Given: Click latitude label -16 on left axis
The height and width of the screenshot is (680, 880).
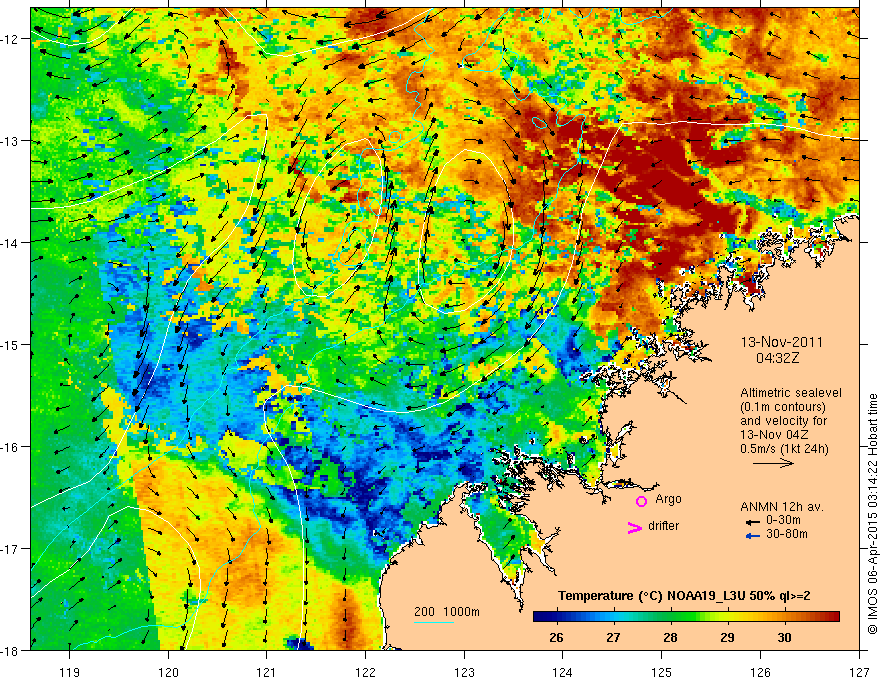Looking at the screenshot, I should [10, 447].
